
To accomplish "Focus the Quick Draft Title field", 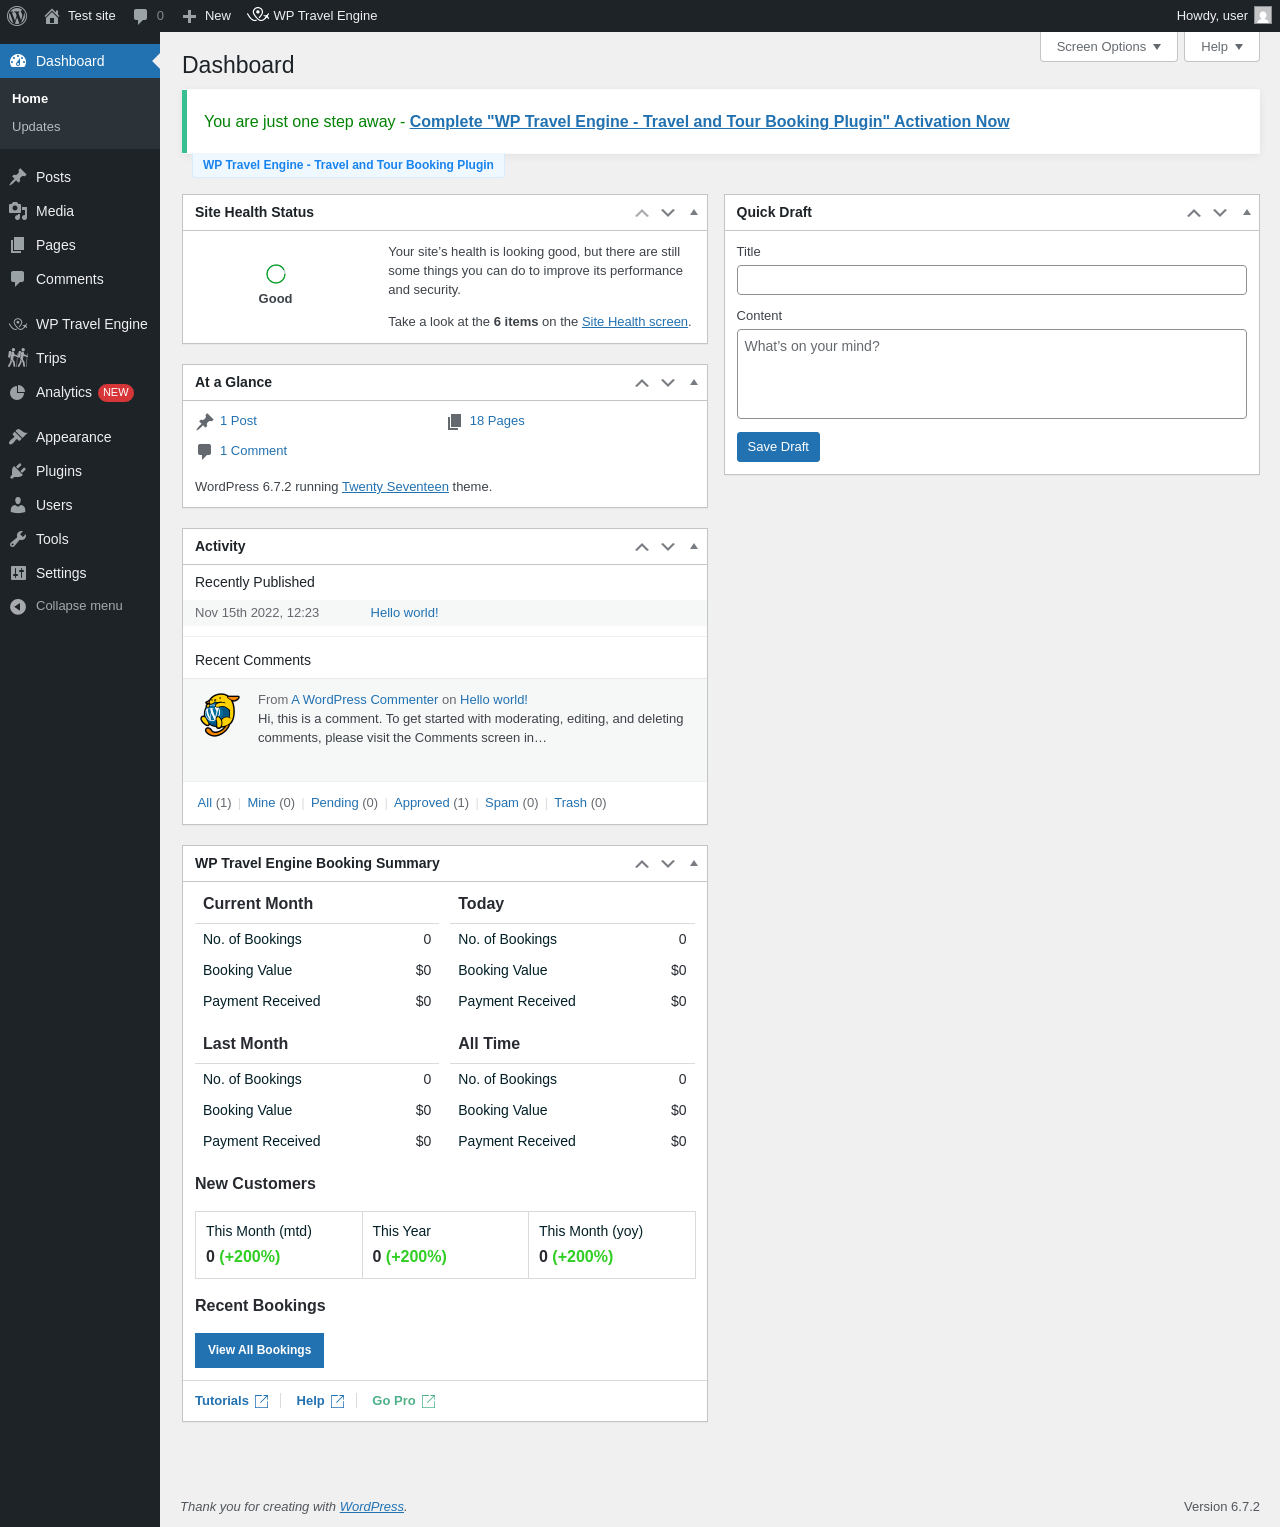I will 992,280.
